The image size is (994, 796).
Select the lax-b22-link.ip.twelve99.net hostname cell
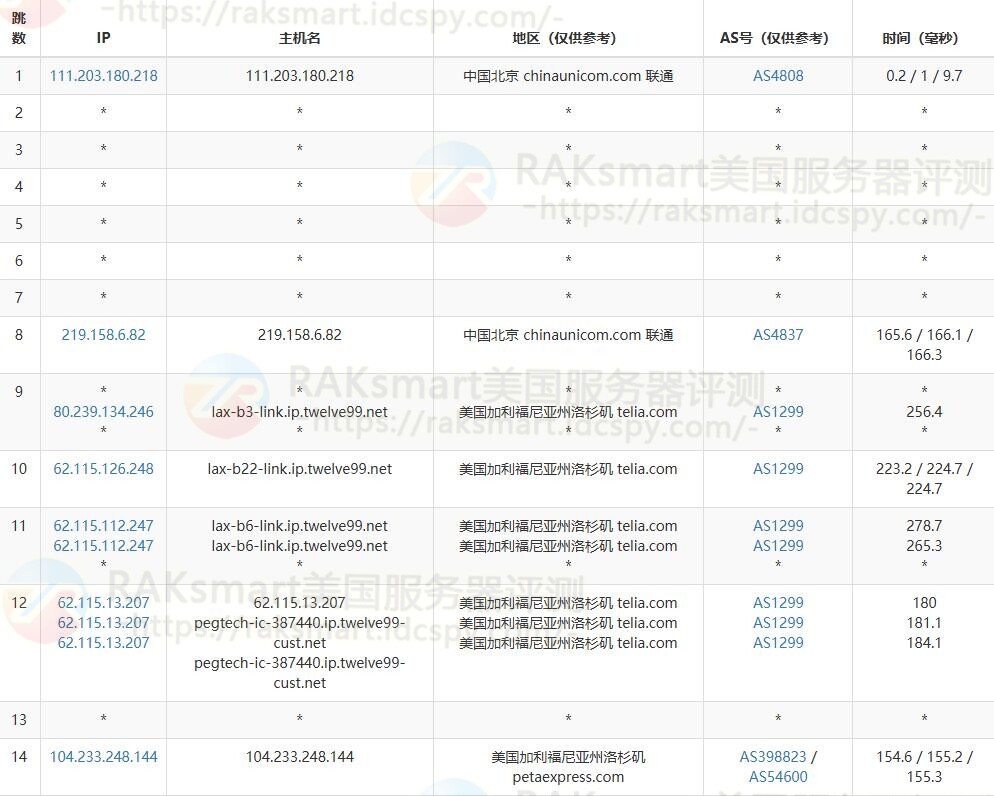pos(299,469)
